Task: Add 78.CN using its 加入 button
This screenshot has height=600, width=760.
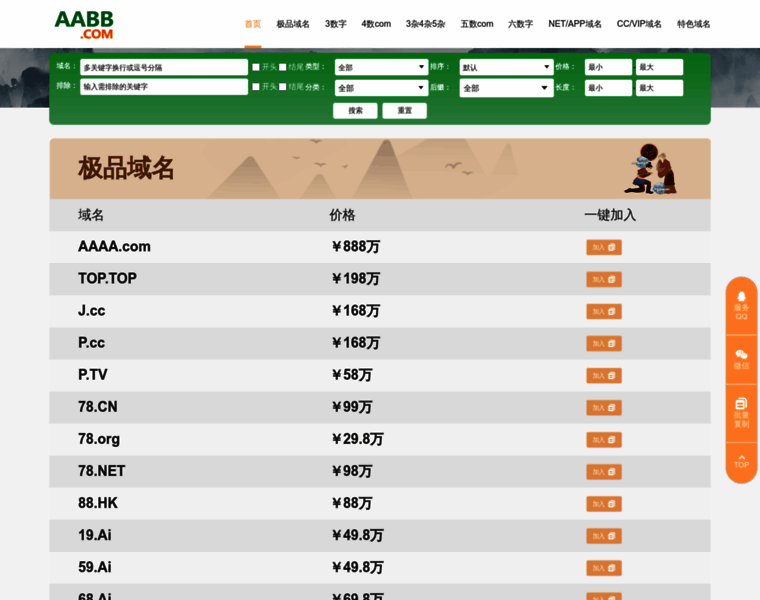Action: [x=603, y=407]
